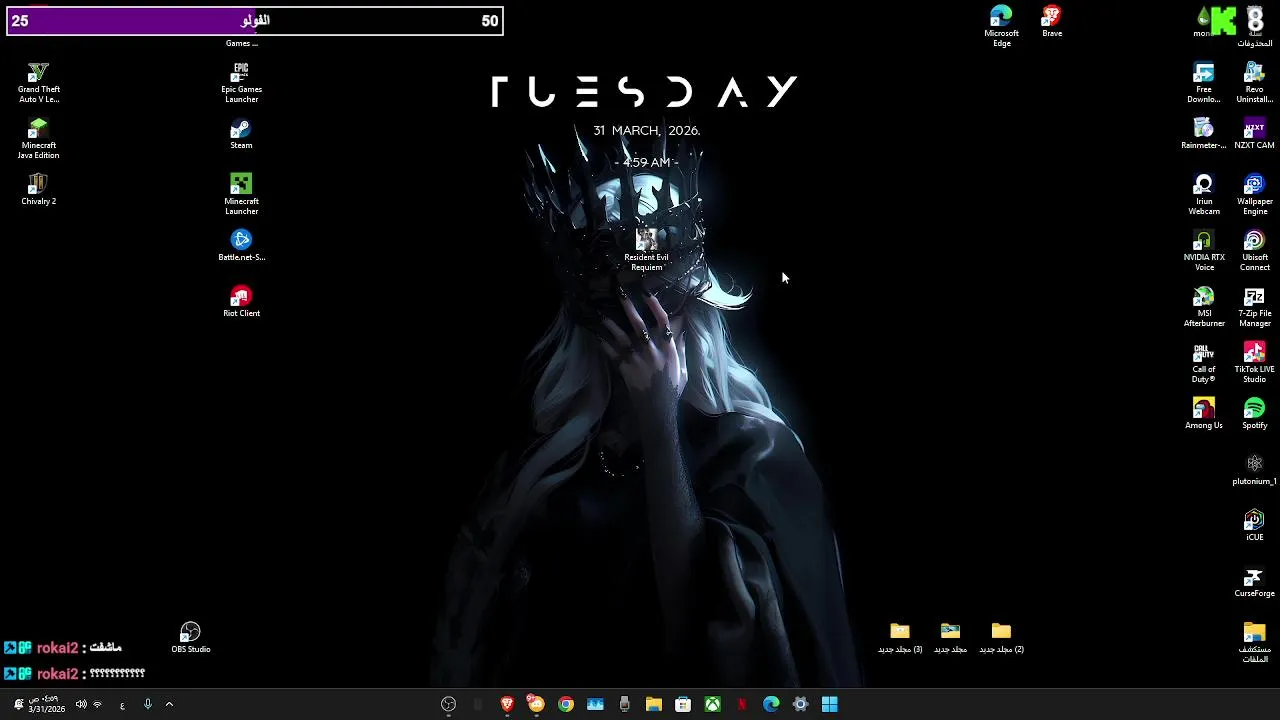Select the Brave browser desktop icon
The height and width of the screenshot is (720, 1280).
pos(1052,21)
